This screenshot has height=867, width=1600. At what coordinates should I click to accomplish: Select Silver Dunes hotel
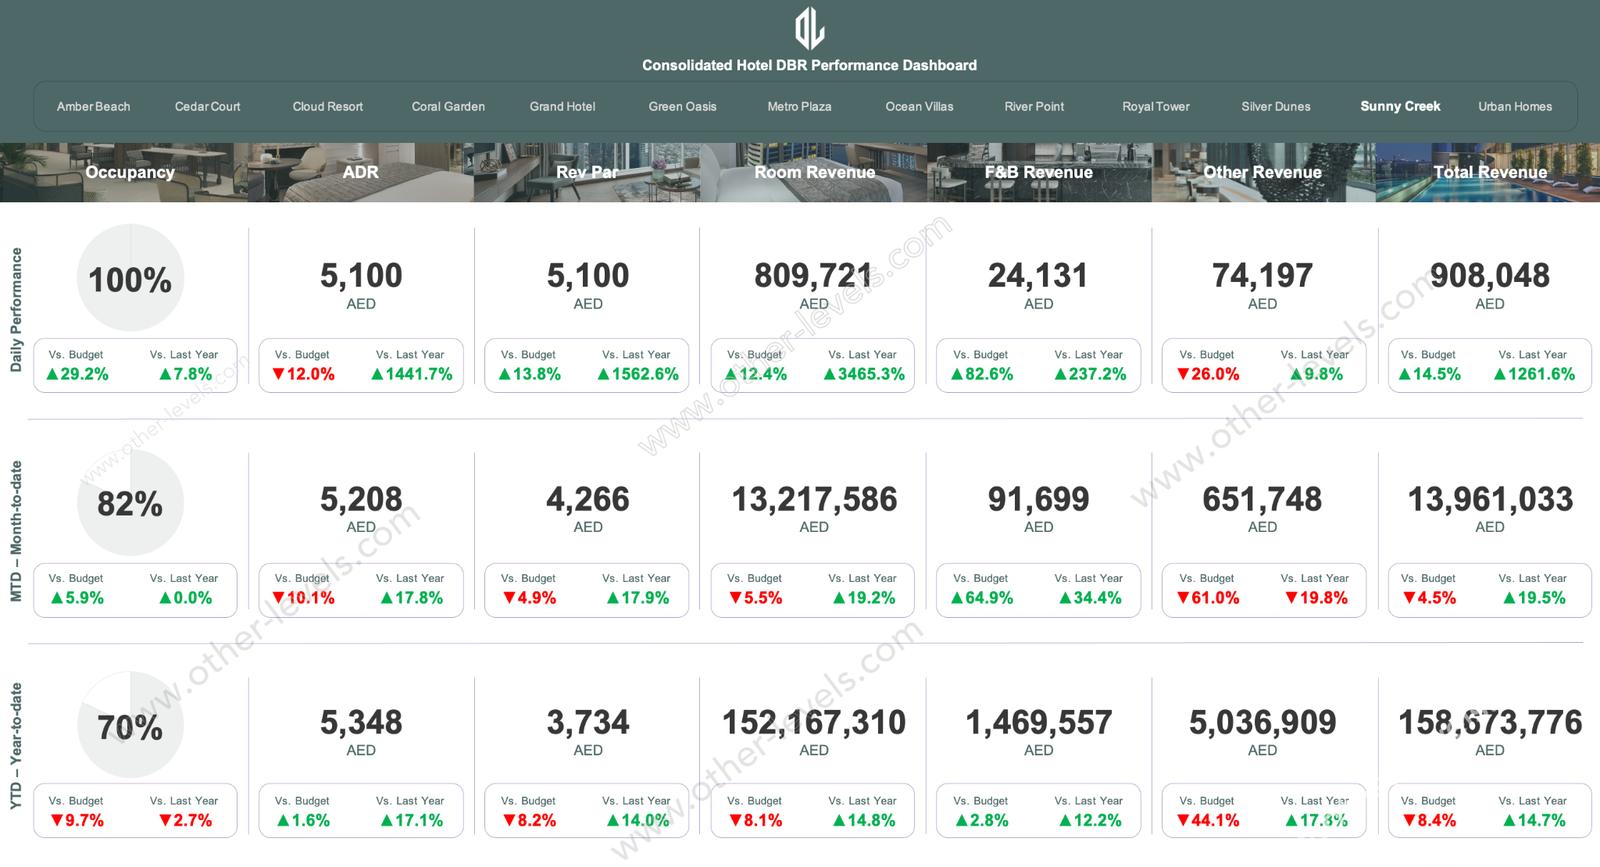(1275, 107)
